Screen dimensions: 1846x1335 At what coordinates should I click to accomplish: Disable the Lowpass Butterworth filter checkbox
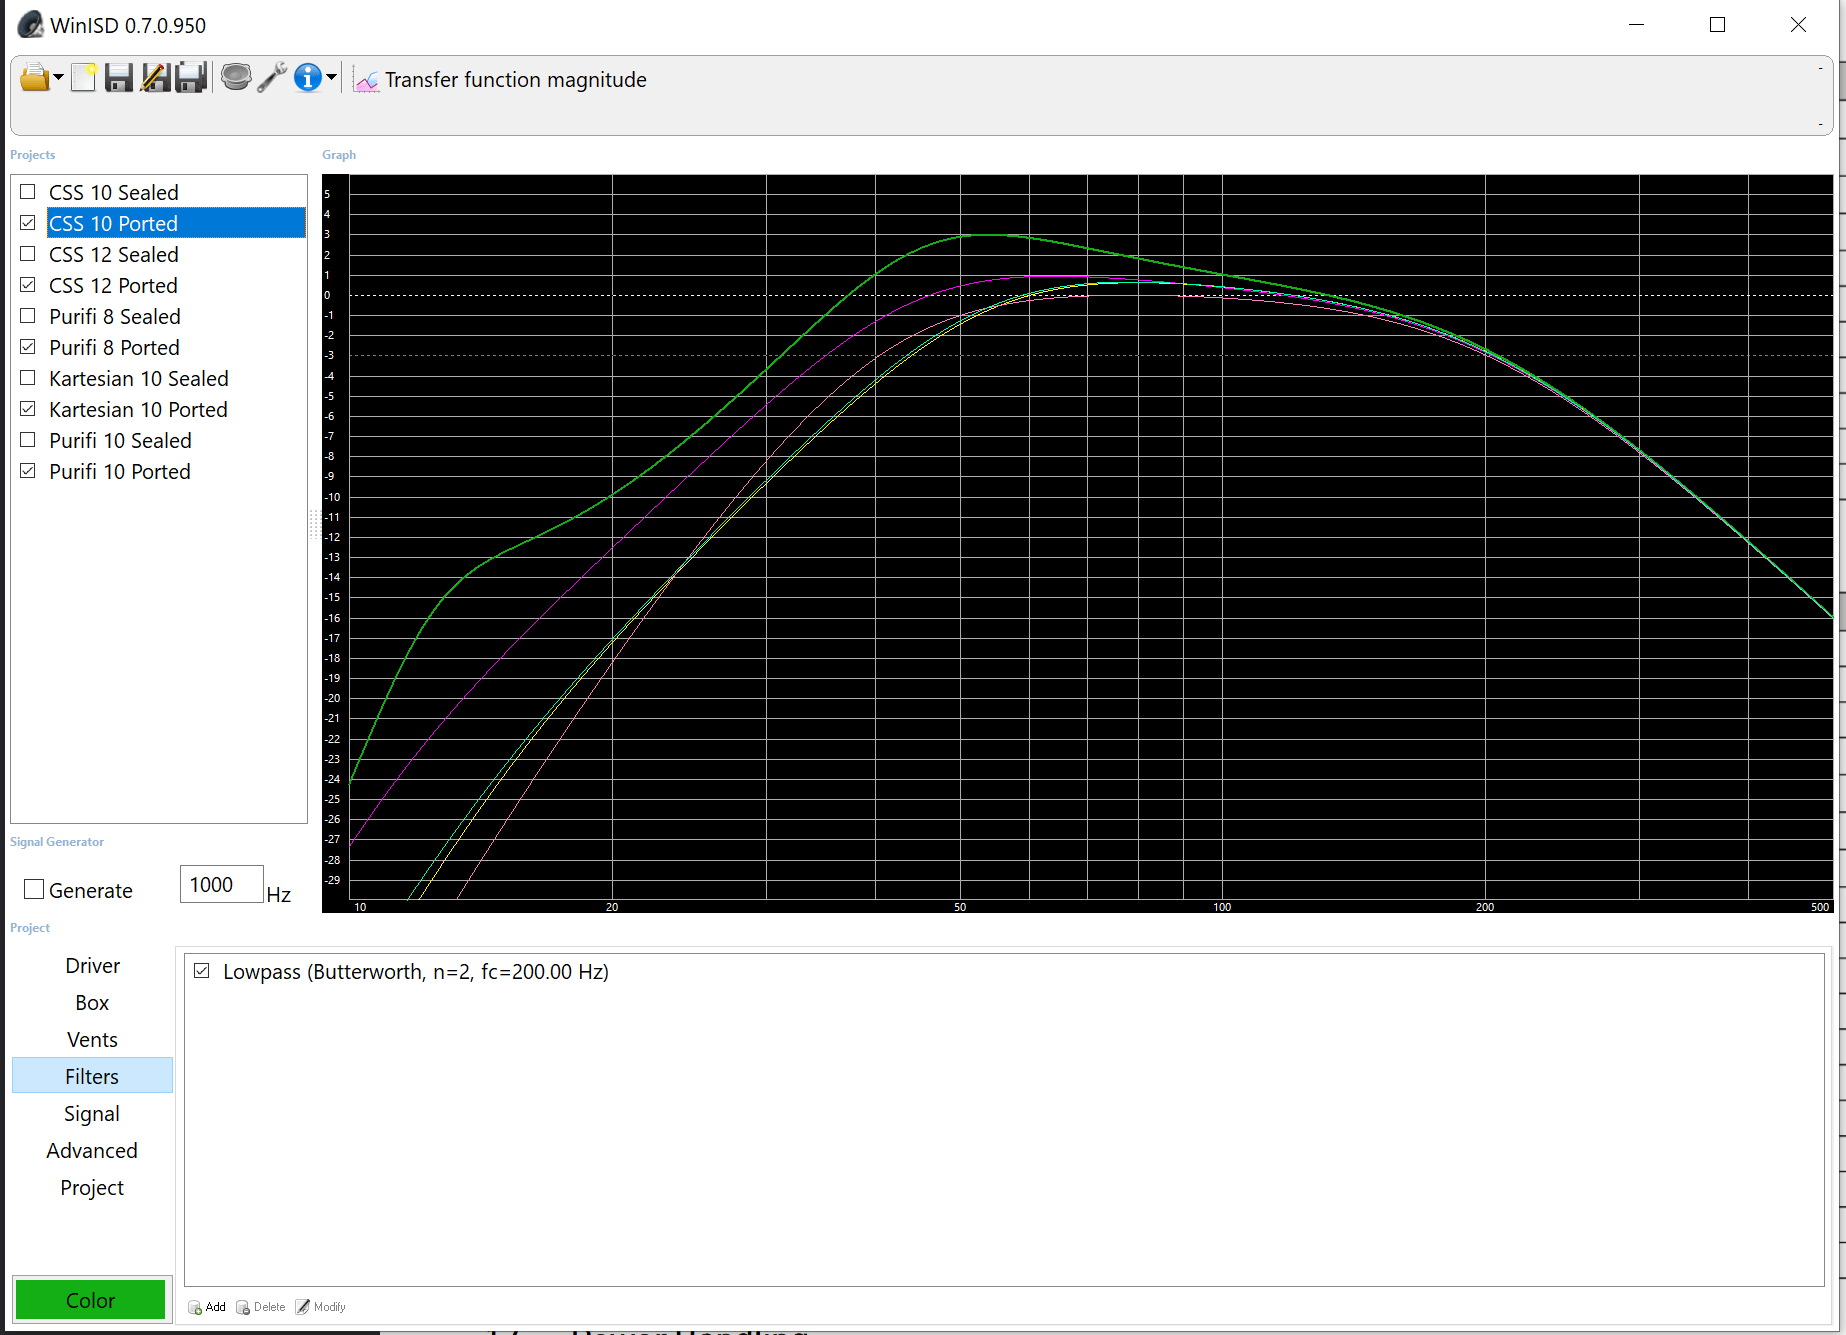pos(202,971)
